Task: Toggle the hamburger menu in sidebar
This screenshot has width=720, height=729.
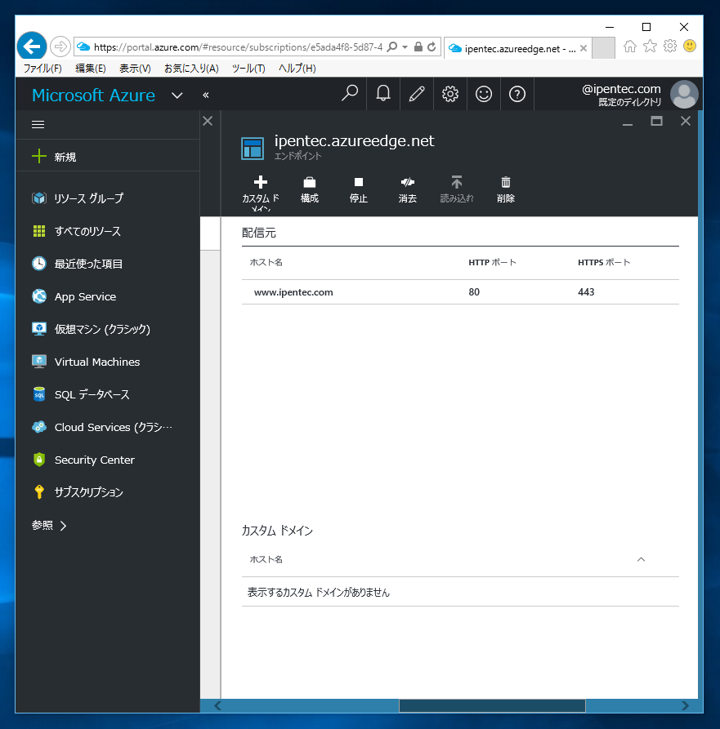Action: coord(38,125)
